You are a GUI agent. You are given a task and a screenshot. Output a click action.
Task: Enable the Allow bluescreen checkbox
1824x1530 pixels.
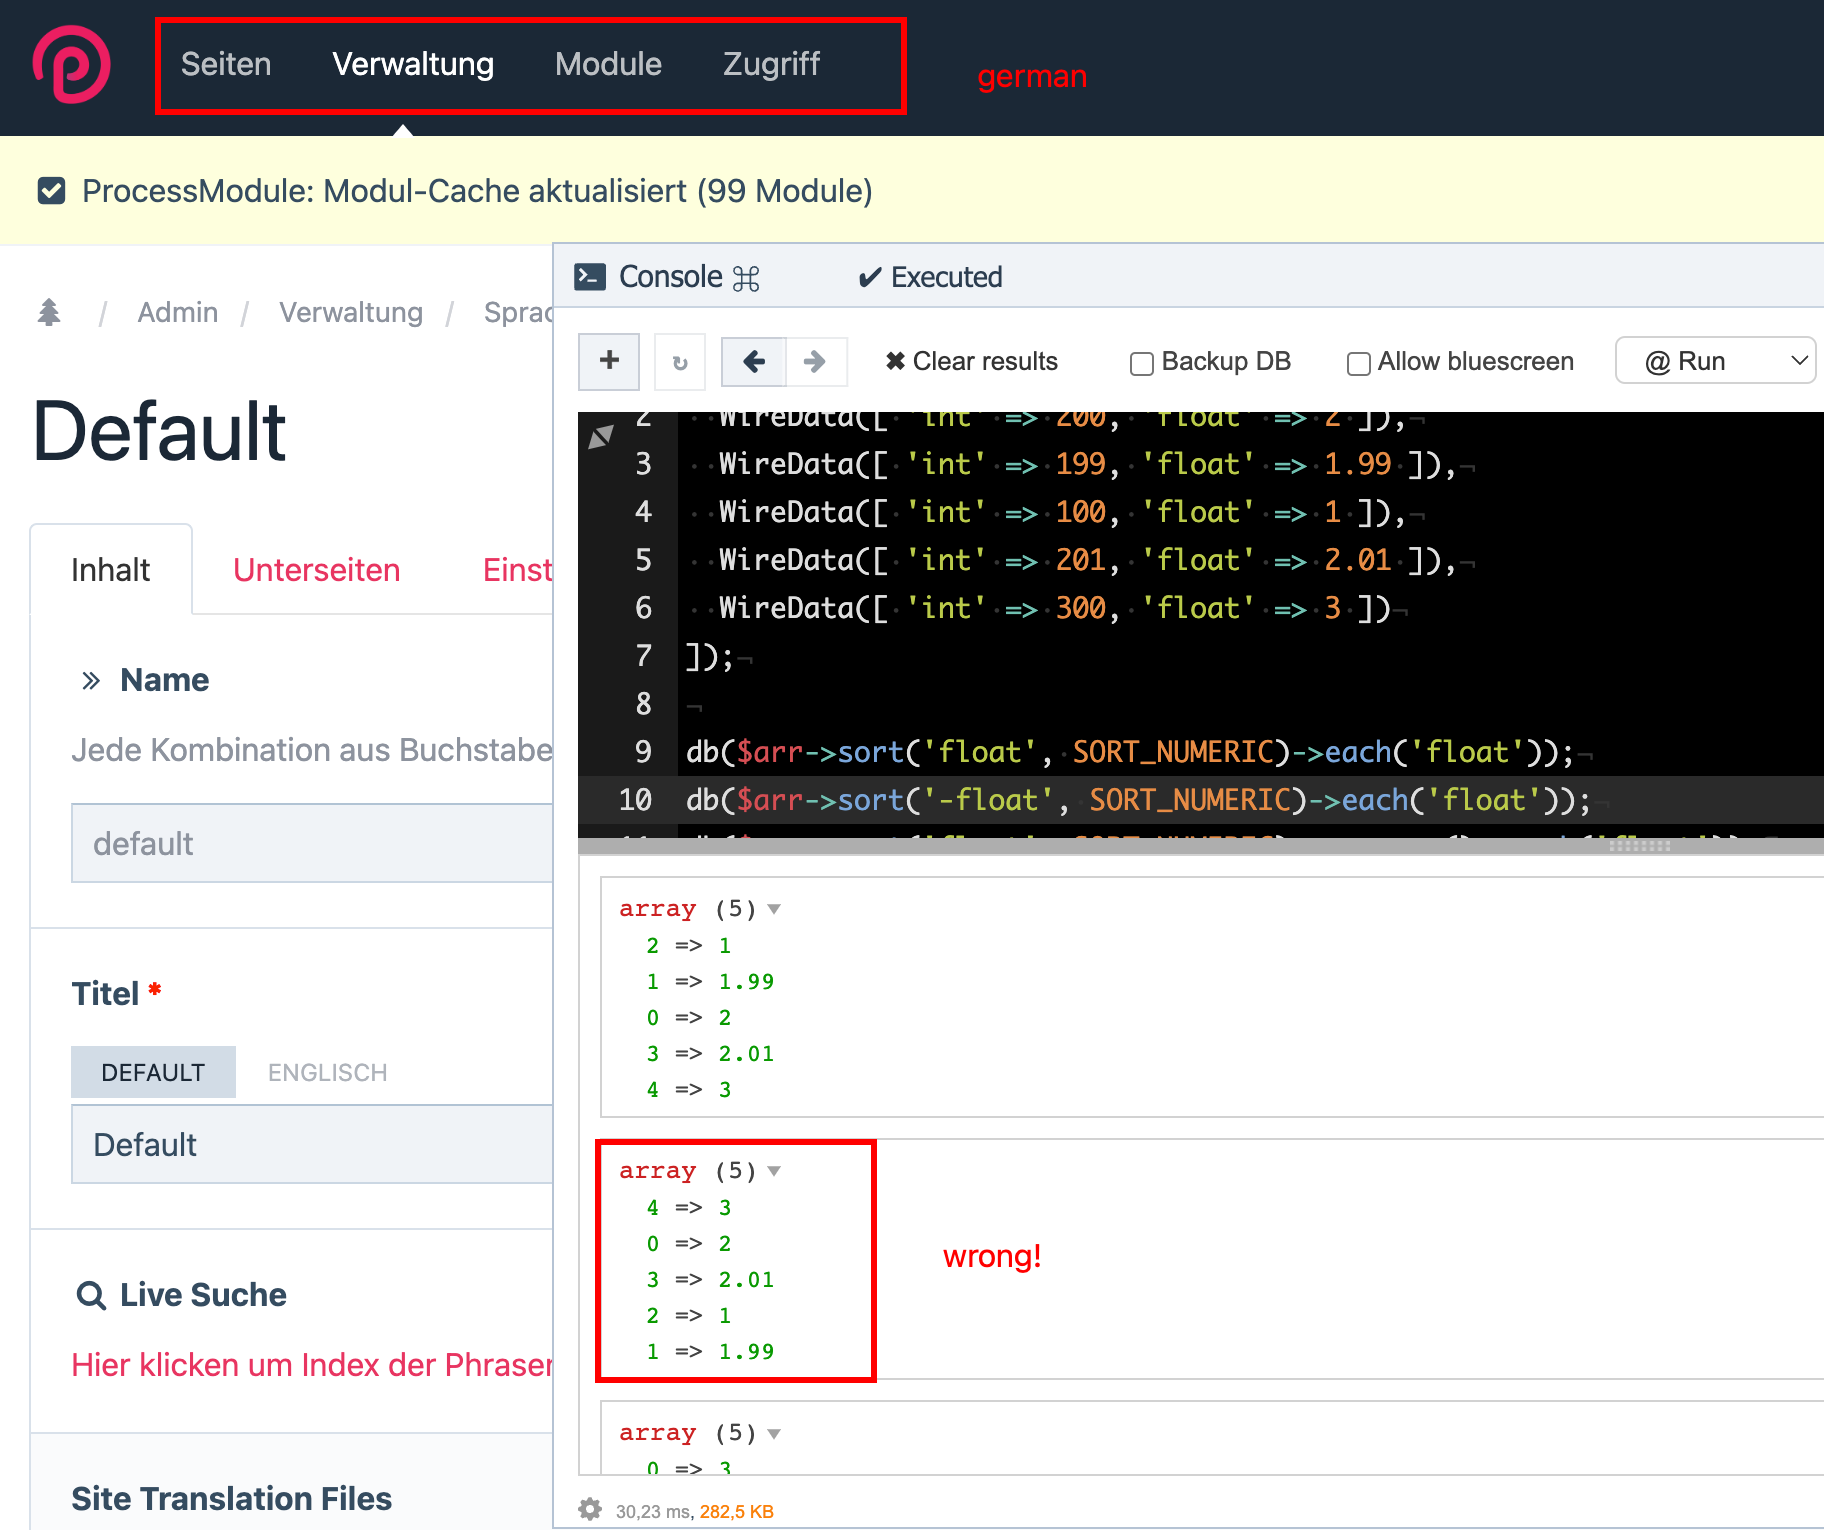point(1358,364)
